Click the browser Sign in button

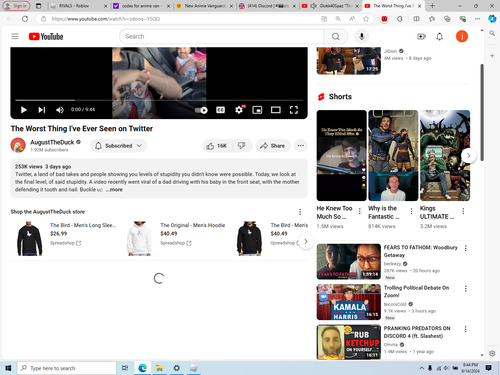pyautogui.click(x=16, y=6)
